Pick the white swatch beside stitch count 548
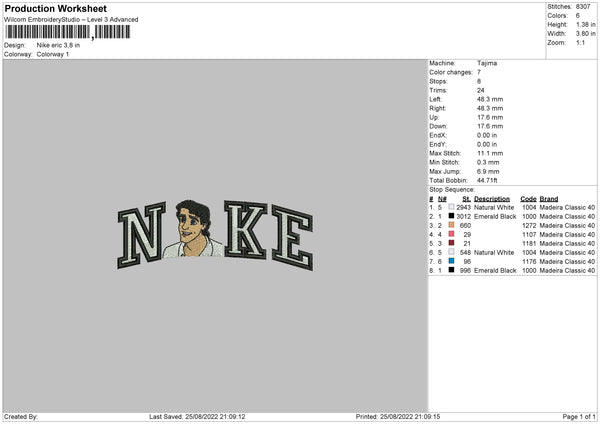600x424 pixels. (x=451, y=252)
